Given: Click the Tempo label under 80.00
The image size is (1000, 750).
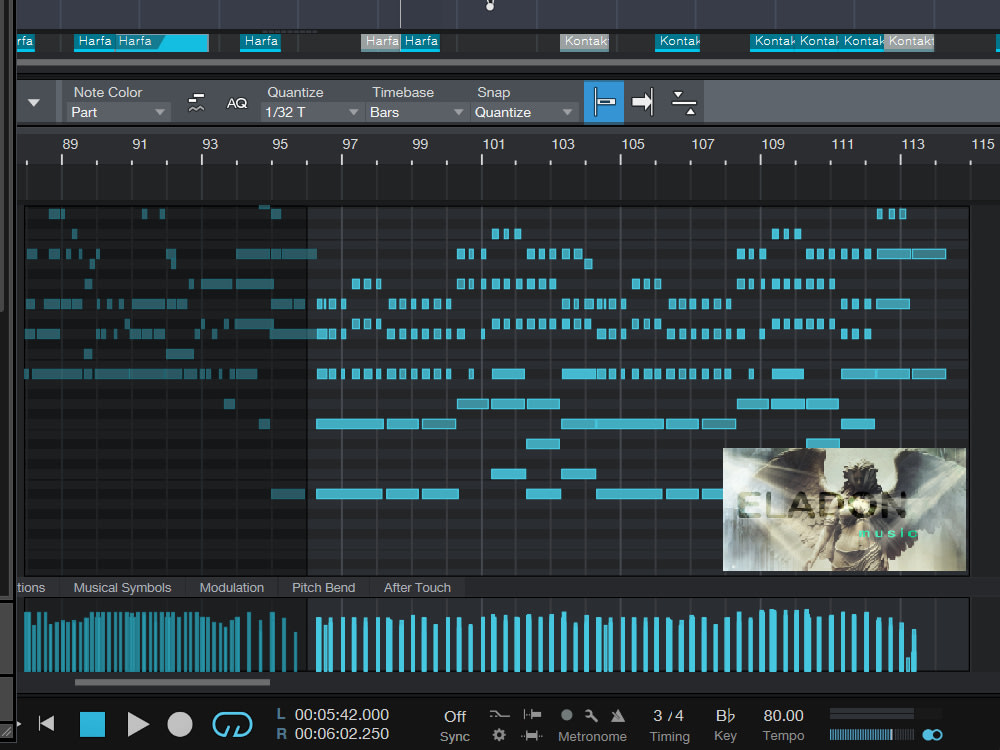Looking at the screenshot, I should (x=783, y=736).
